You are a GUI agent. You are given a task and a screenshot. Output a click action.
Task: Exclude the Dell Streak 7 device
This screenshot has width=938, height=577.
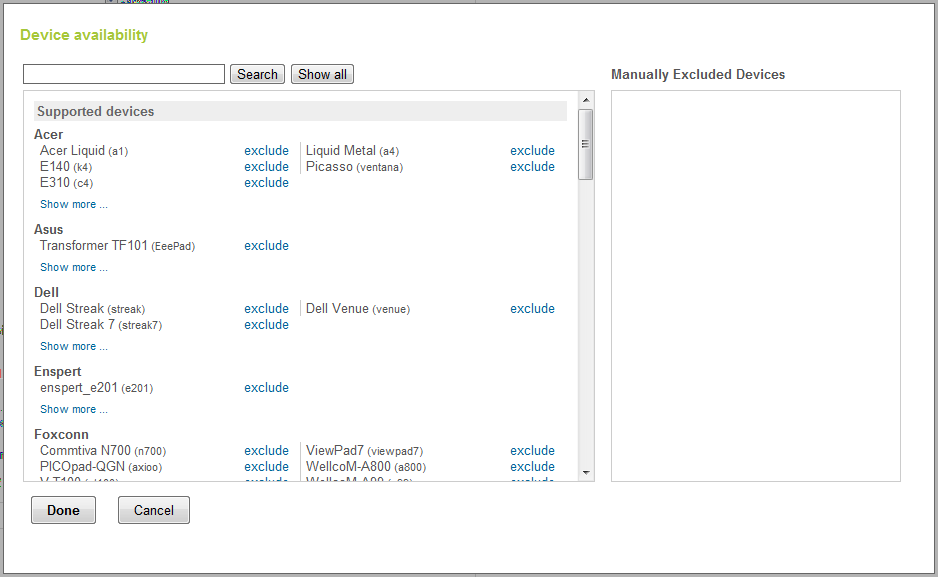coord(266,325)
